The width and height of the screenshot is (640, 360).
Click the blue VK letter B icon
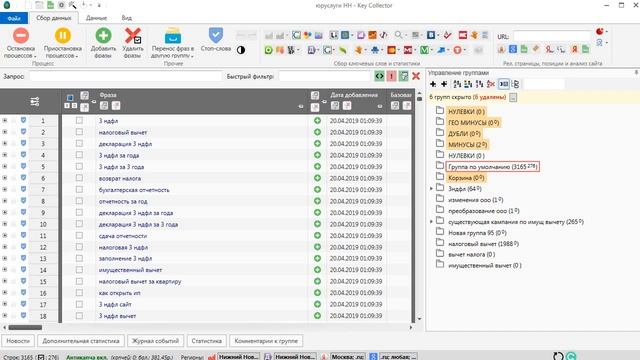[x=431, y=35]
